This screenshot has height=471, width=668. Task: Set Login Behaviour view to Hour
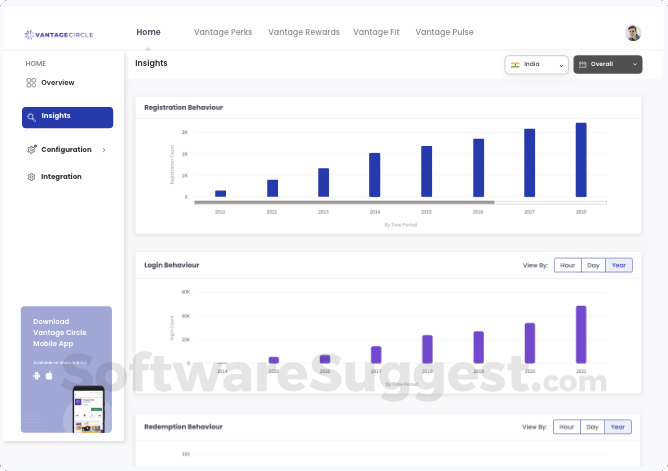point(567,265)
